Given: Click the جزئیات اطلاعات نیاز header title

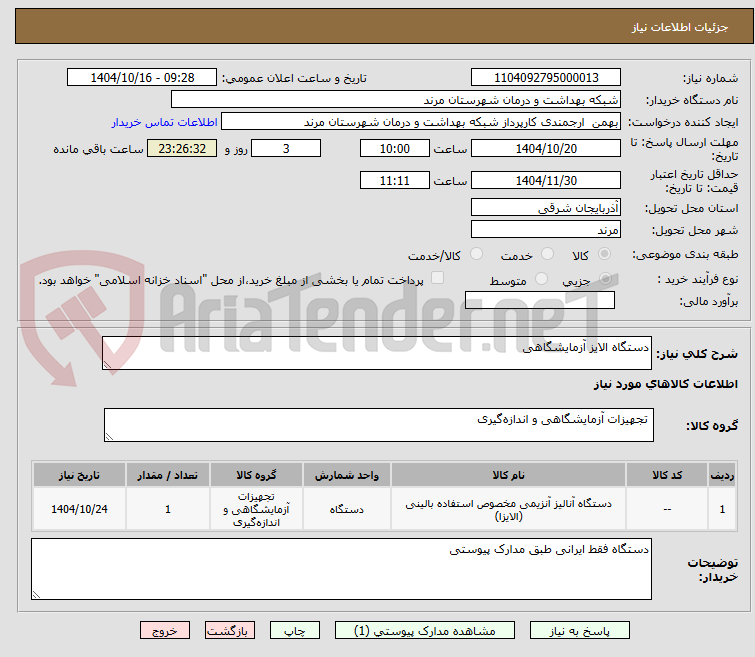Looking at the screenshot, I should pos(679,27).
